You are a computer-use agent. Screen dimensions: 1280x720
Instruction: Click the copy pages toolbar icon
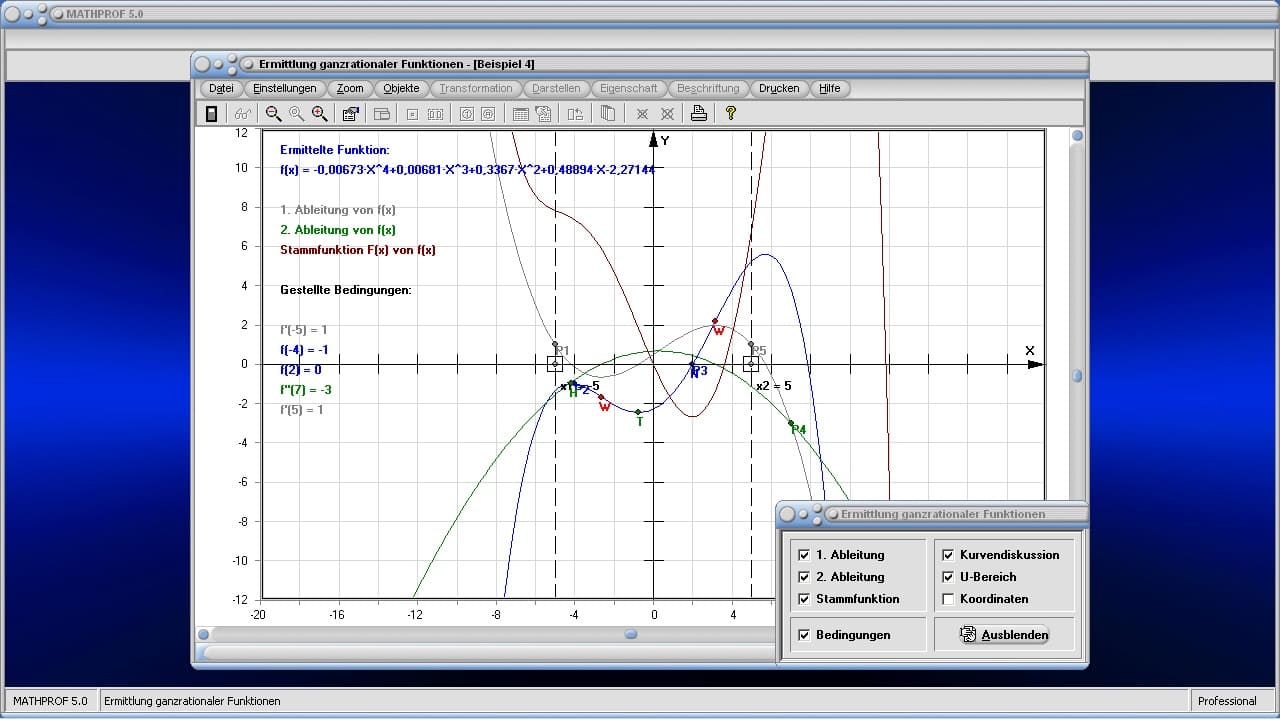(607, 114)
